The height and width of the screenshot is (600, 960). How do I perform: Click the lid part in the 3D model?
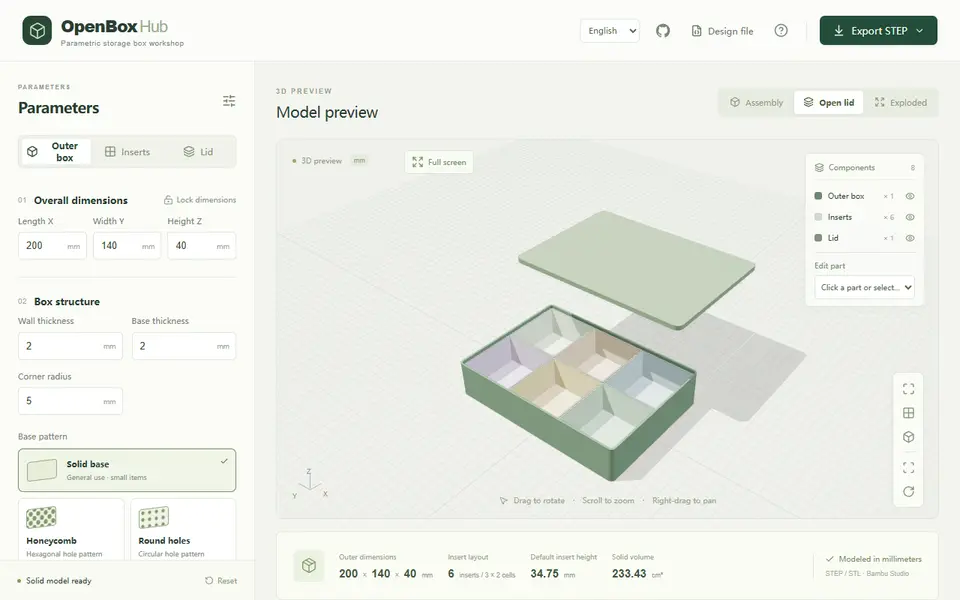pyautogui.click(x=637, y=268)
